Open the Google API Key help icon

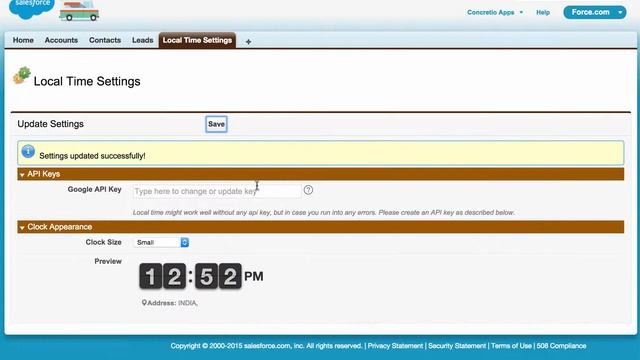point(308,190)
